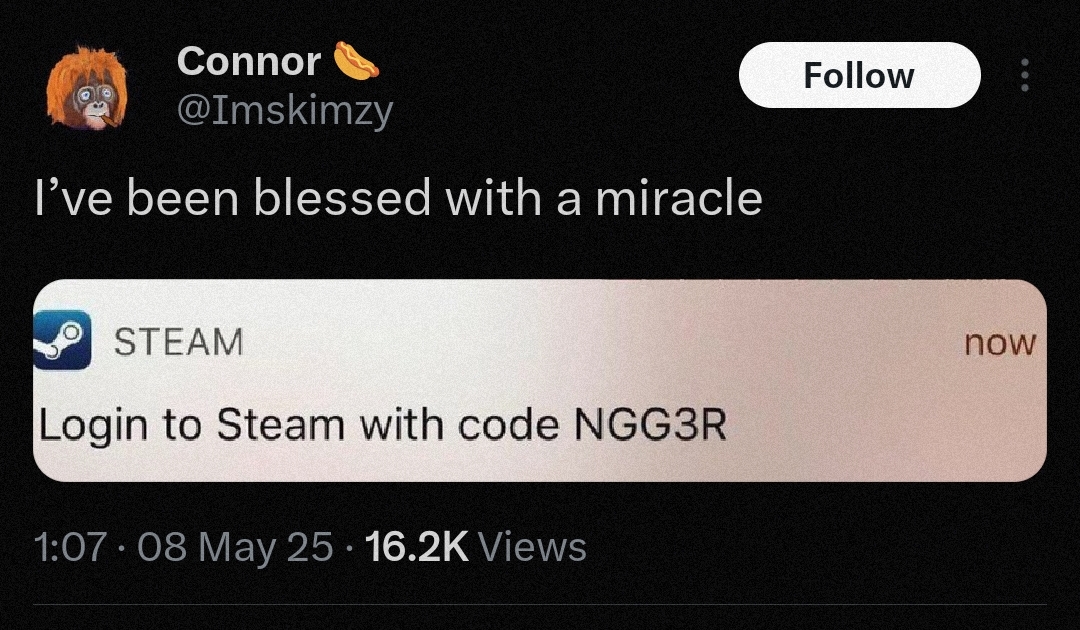The width and height of the screenshot is (1080, 630).
Task: Follow the @Imskimzy account
Action: pos(859,75)
